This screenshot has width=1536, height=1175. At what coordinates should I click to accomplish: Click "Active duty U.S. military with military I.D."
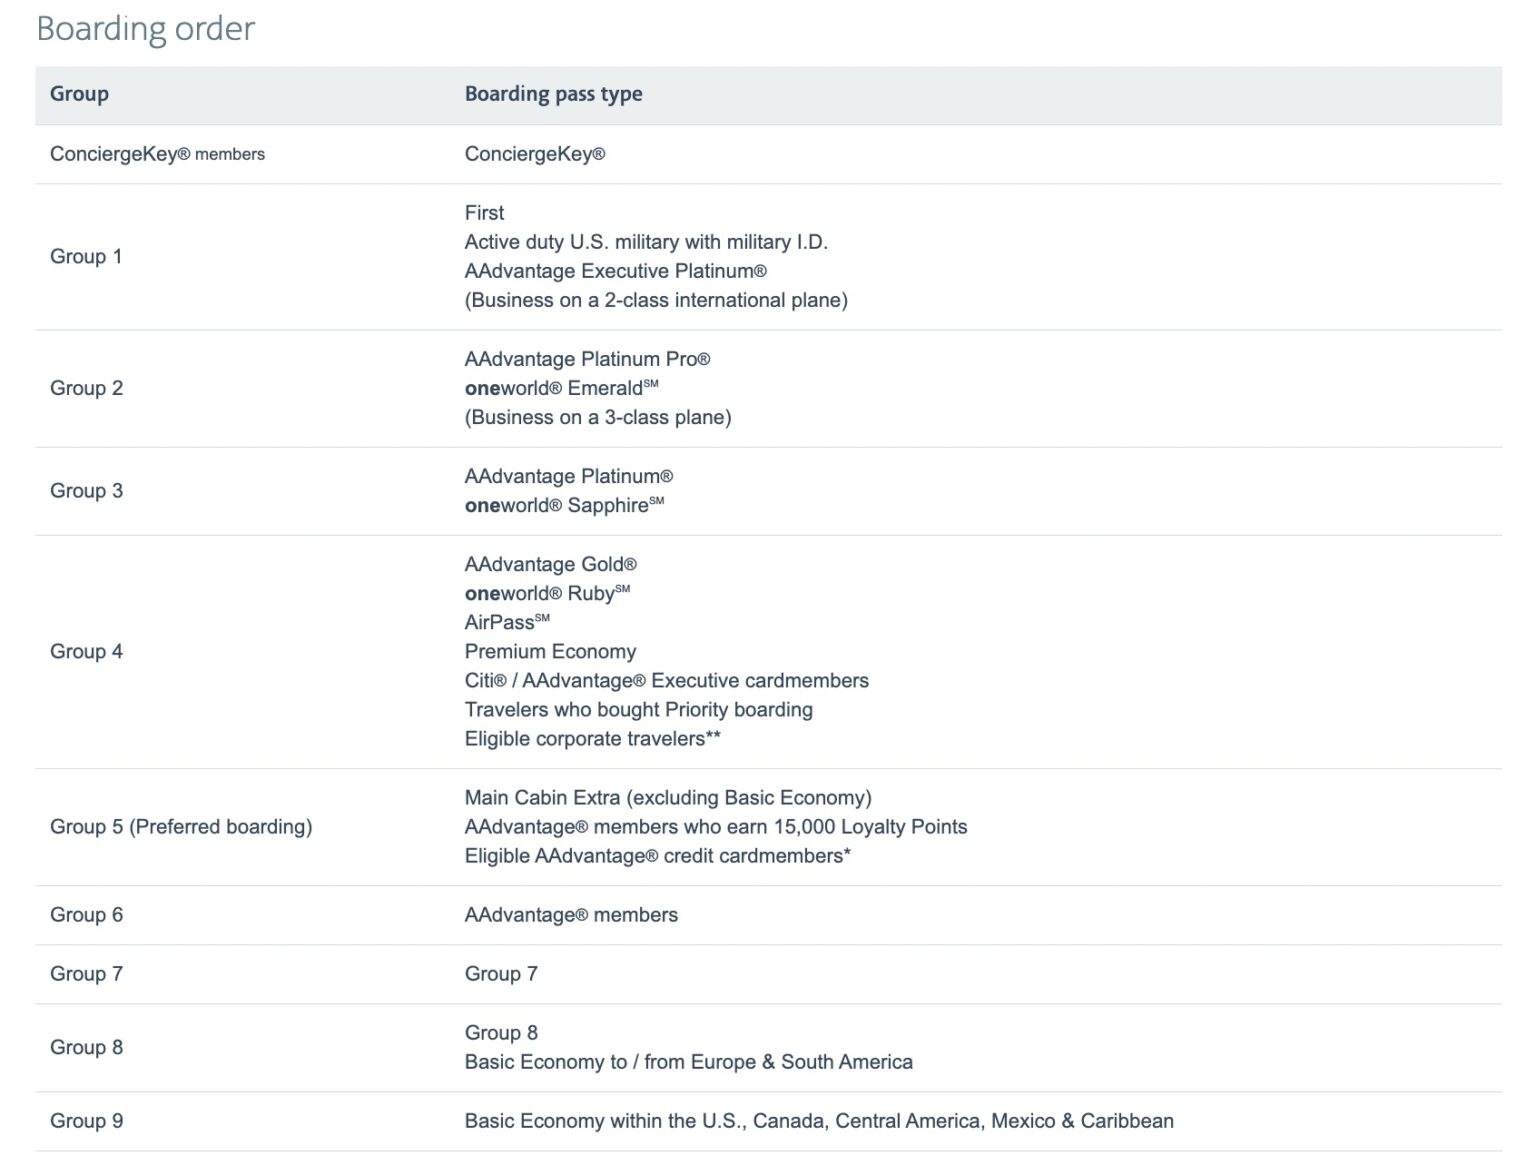coord(646,242)
